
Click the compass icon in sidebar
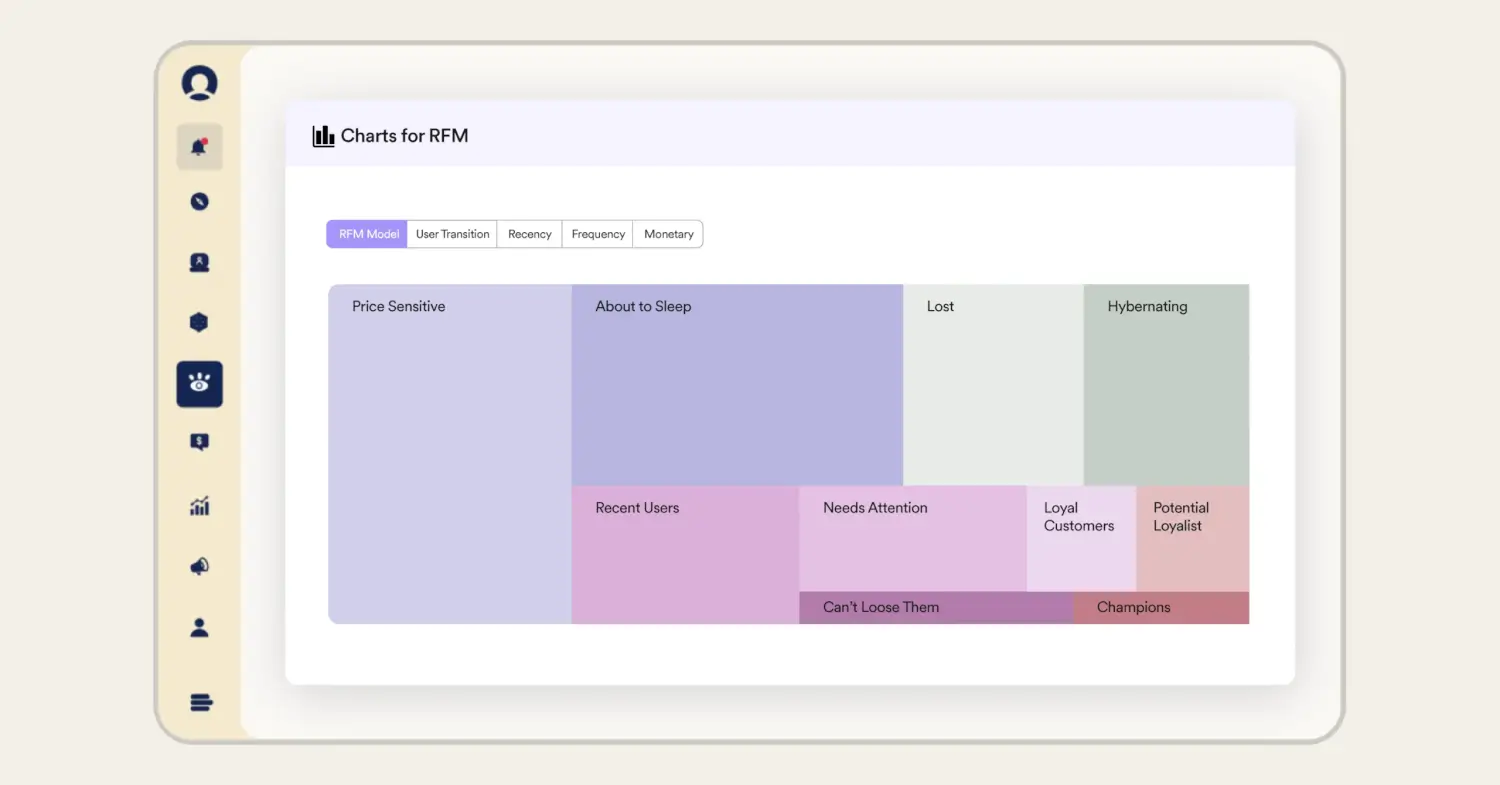(199, 201)
